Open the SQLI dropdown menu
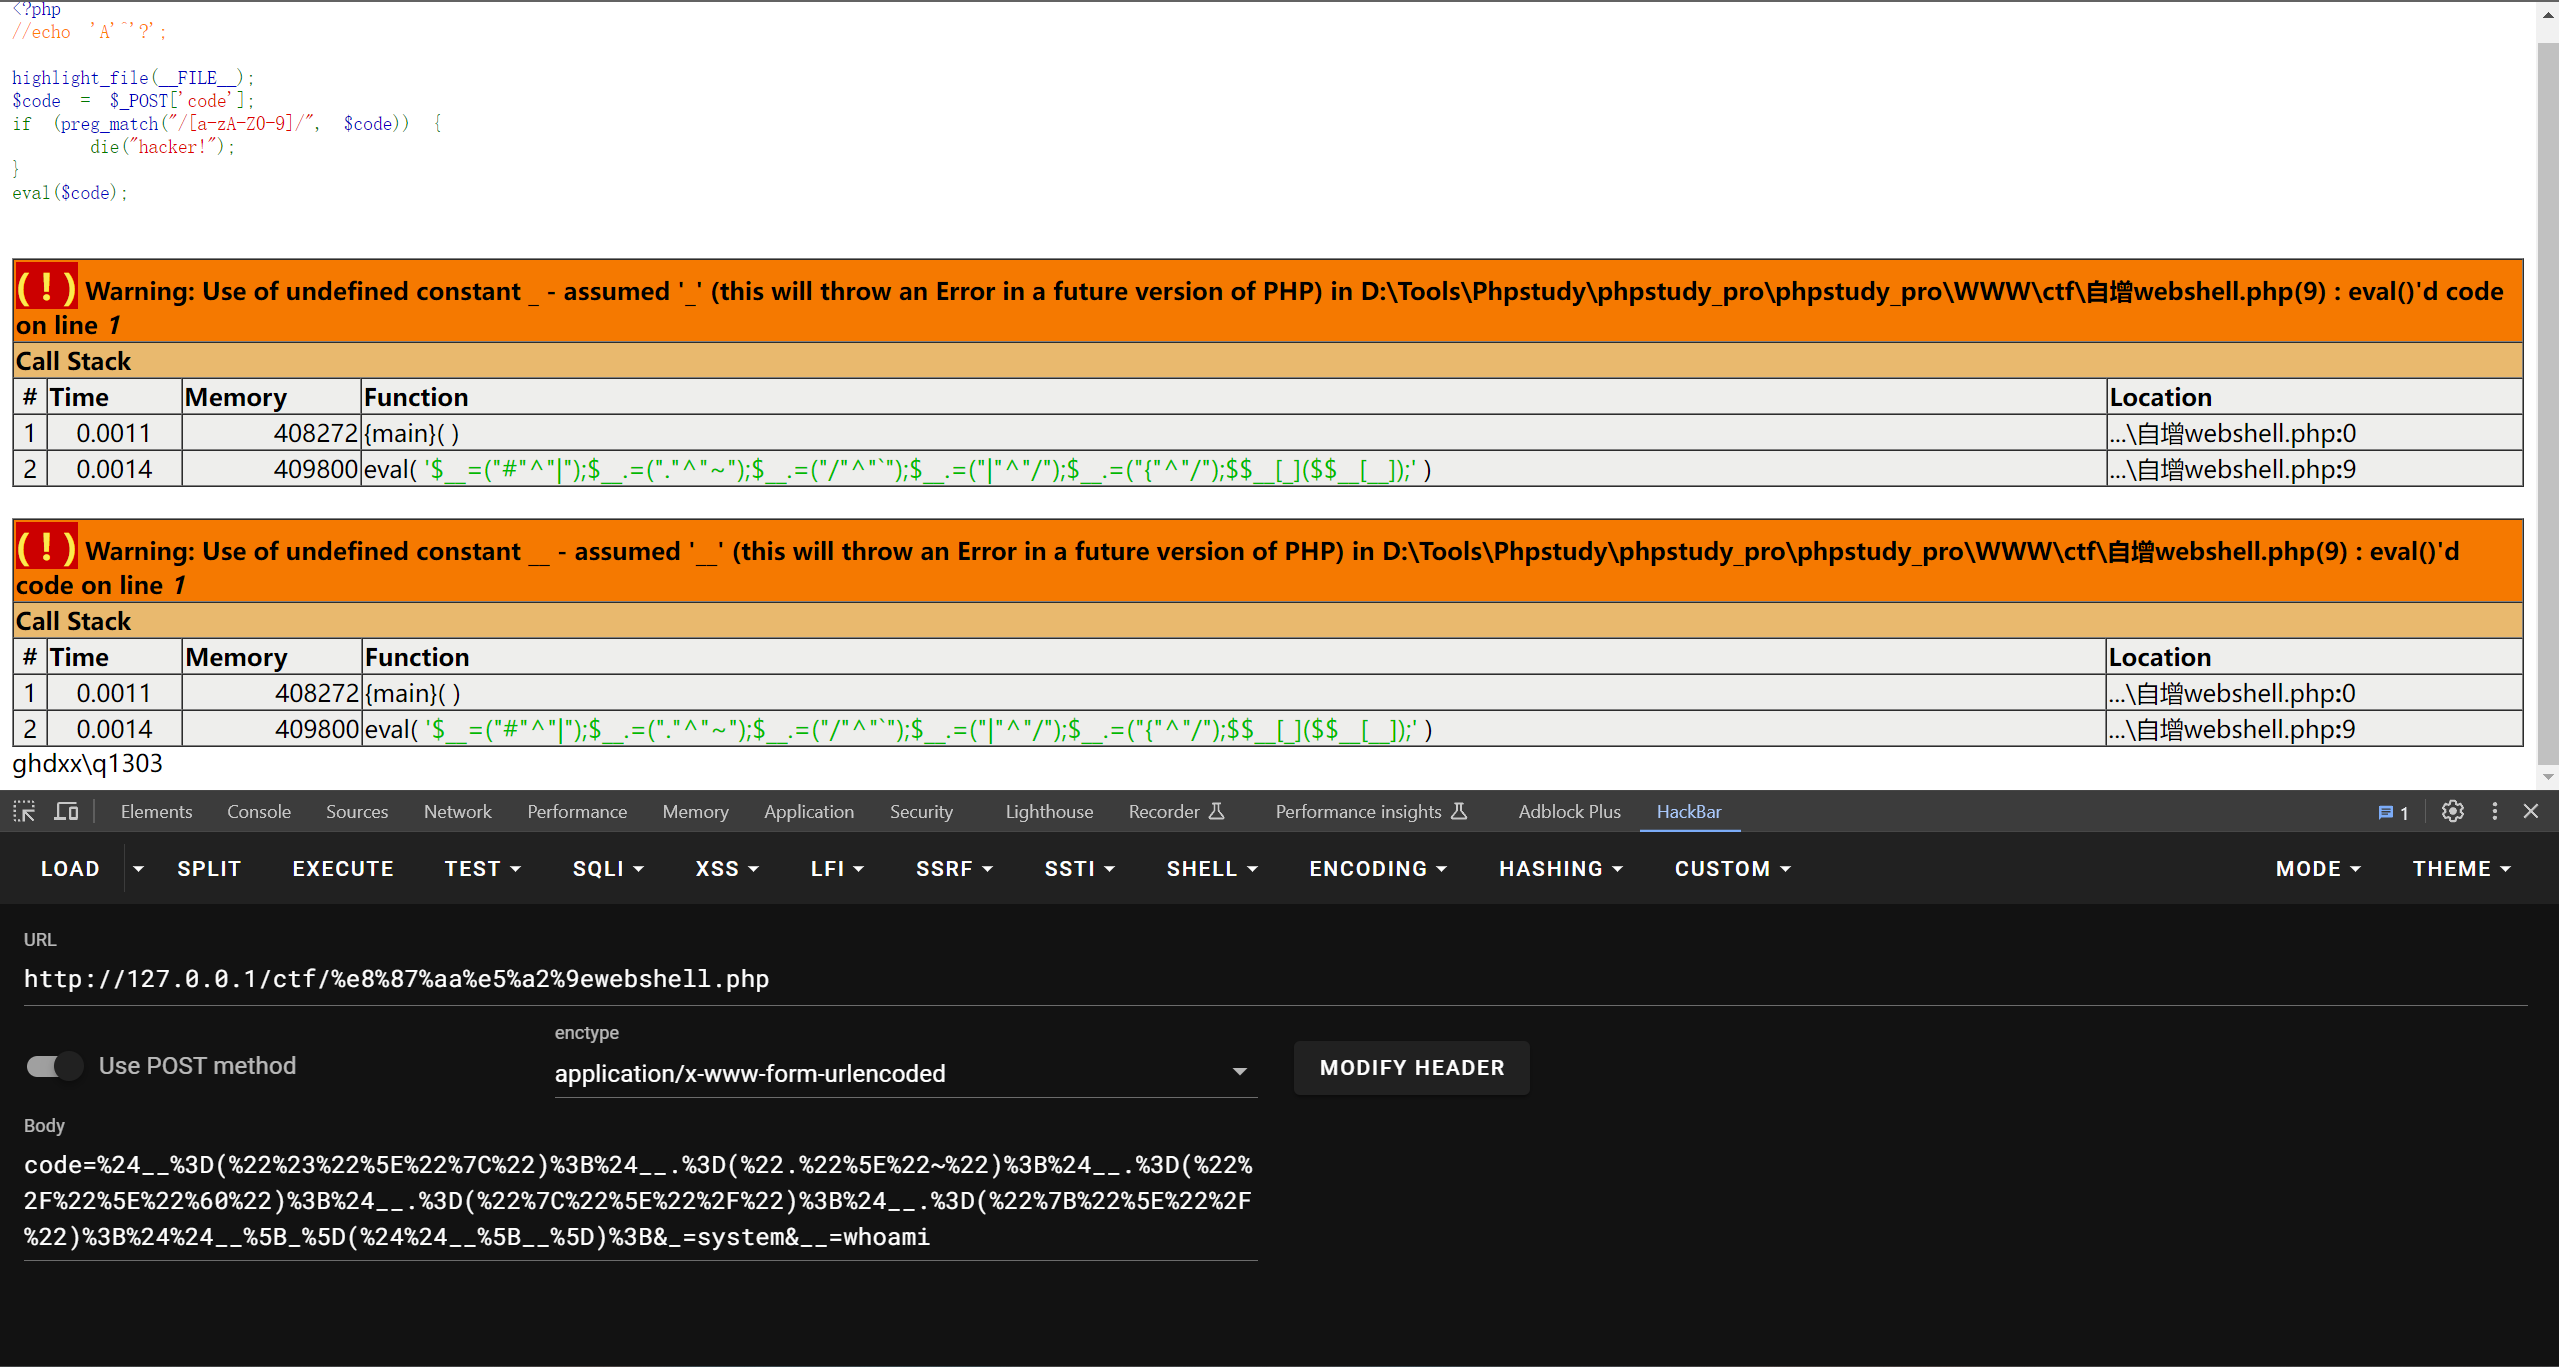The width and height of the screenshot is (2559, 1367). click(608, 868)
